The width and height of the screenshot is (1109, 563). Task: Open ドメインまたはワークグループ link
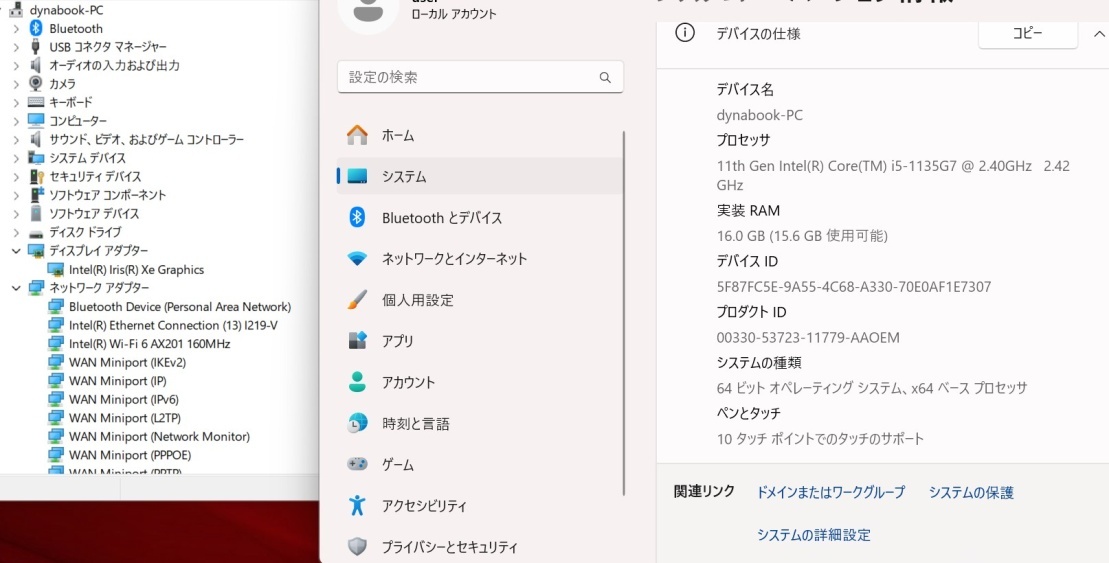831,492
